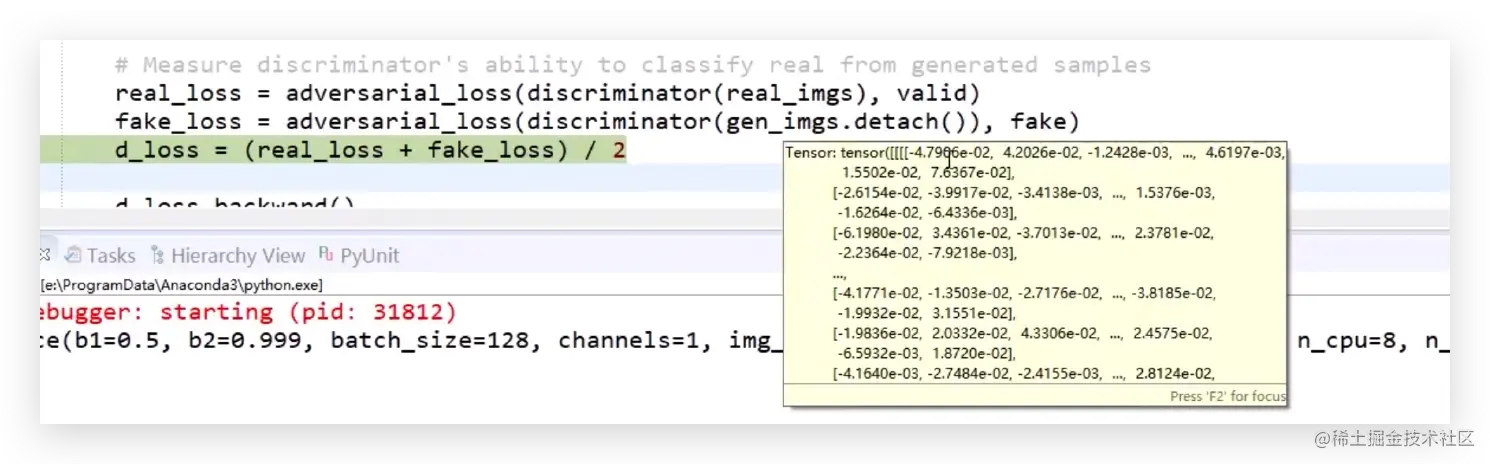Click the 'fake' argument ending the fake_loss line
The image size is (1490, 464).
coord(1038,121)
